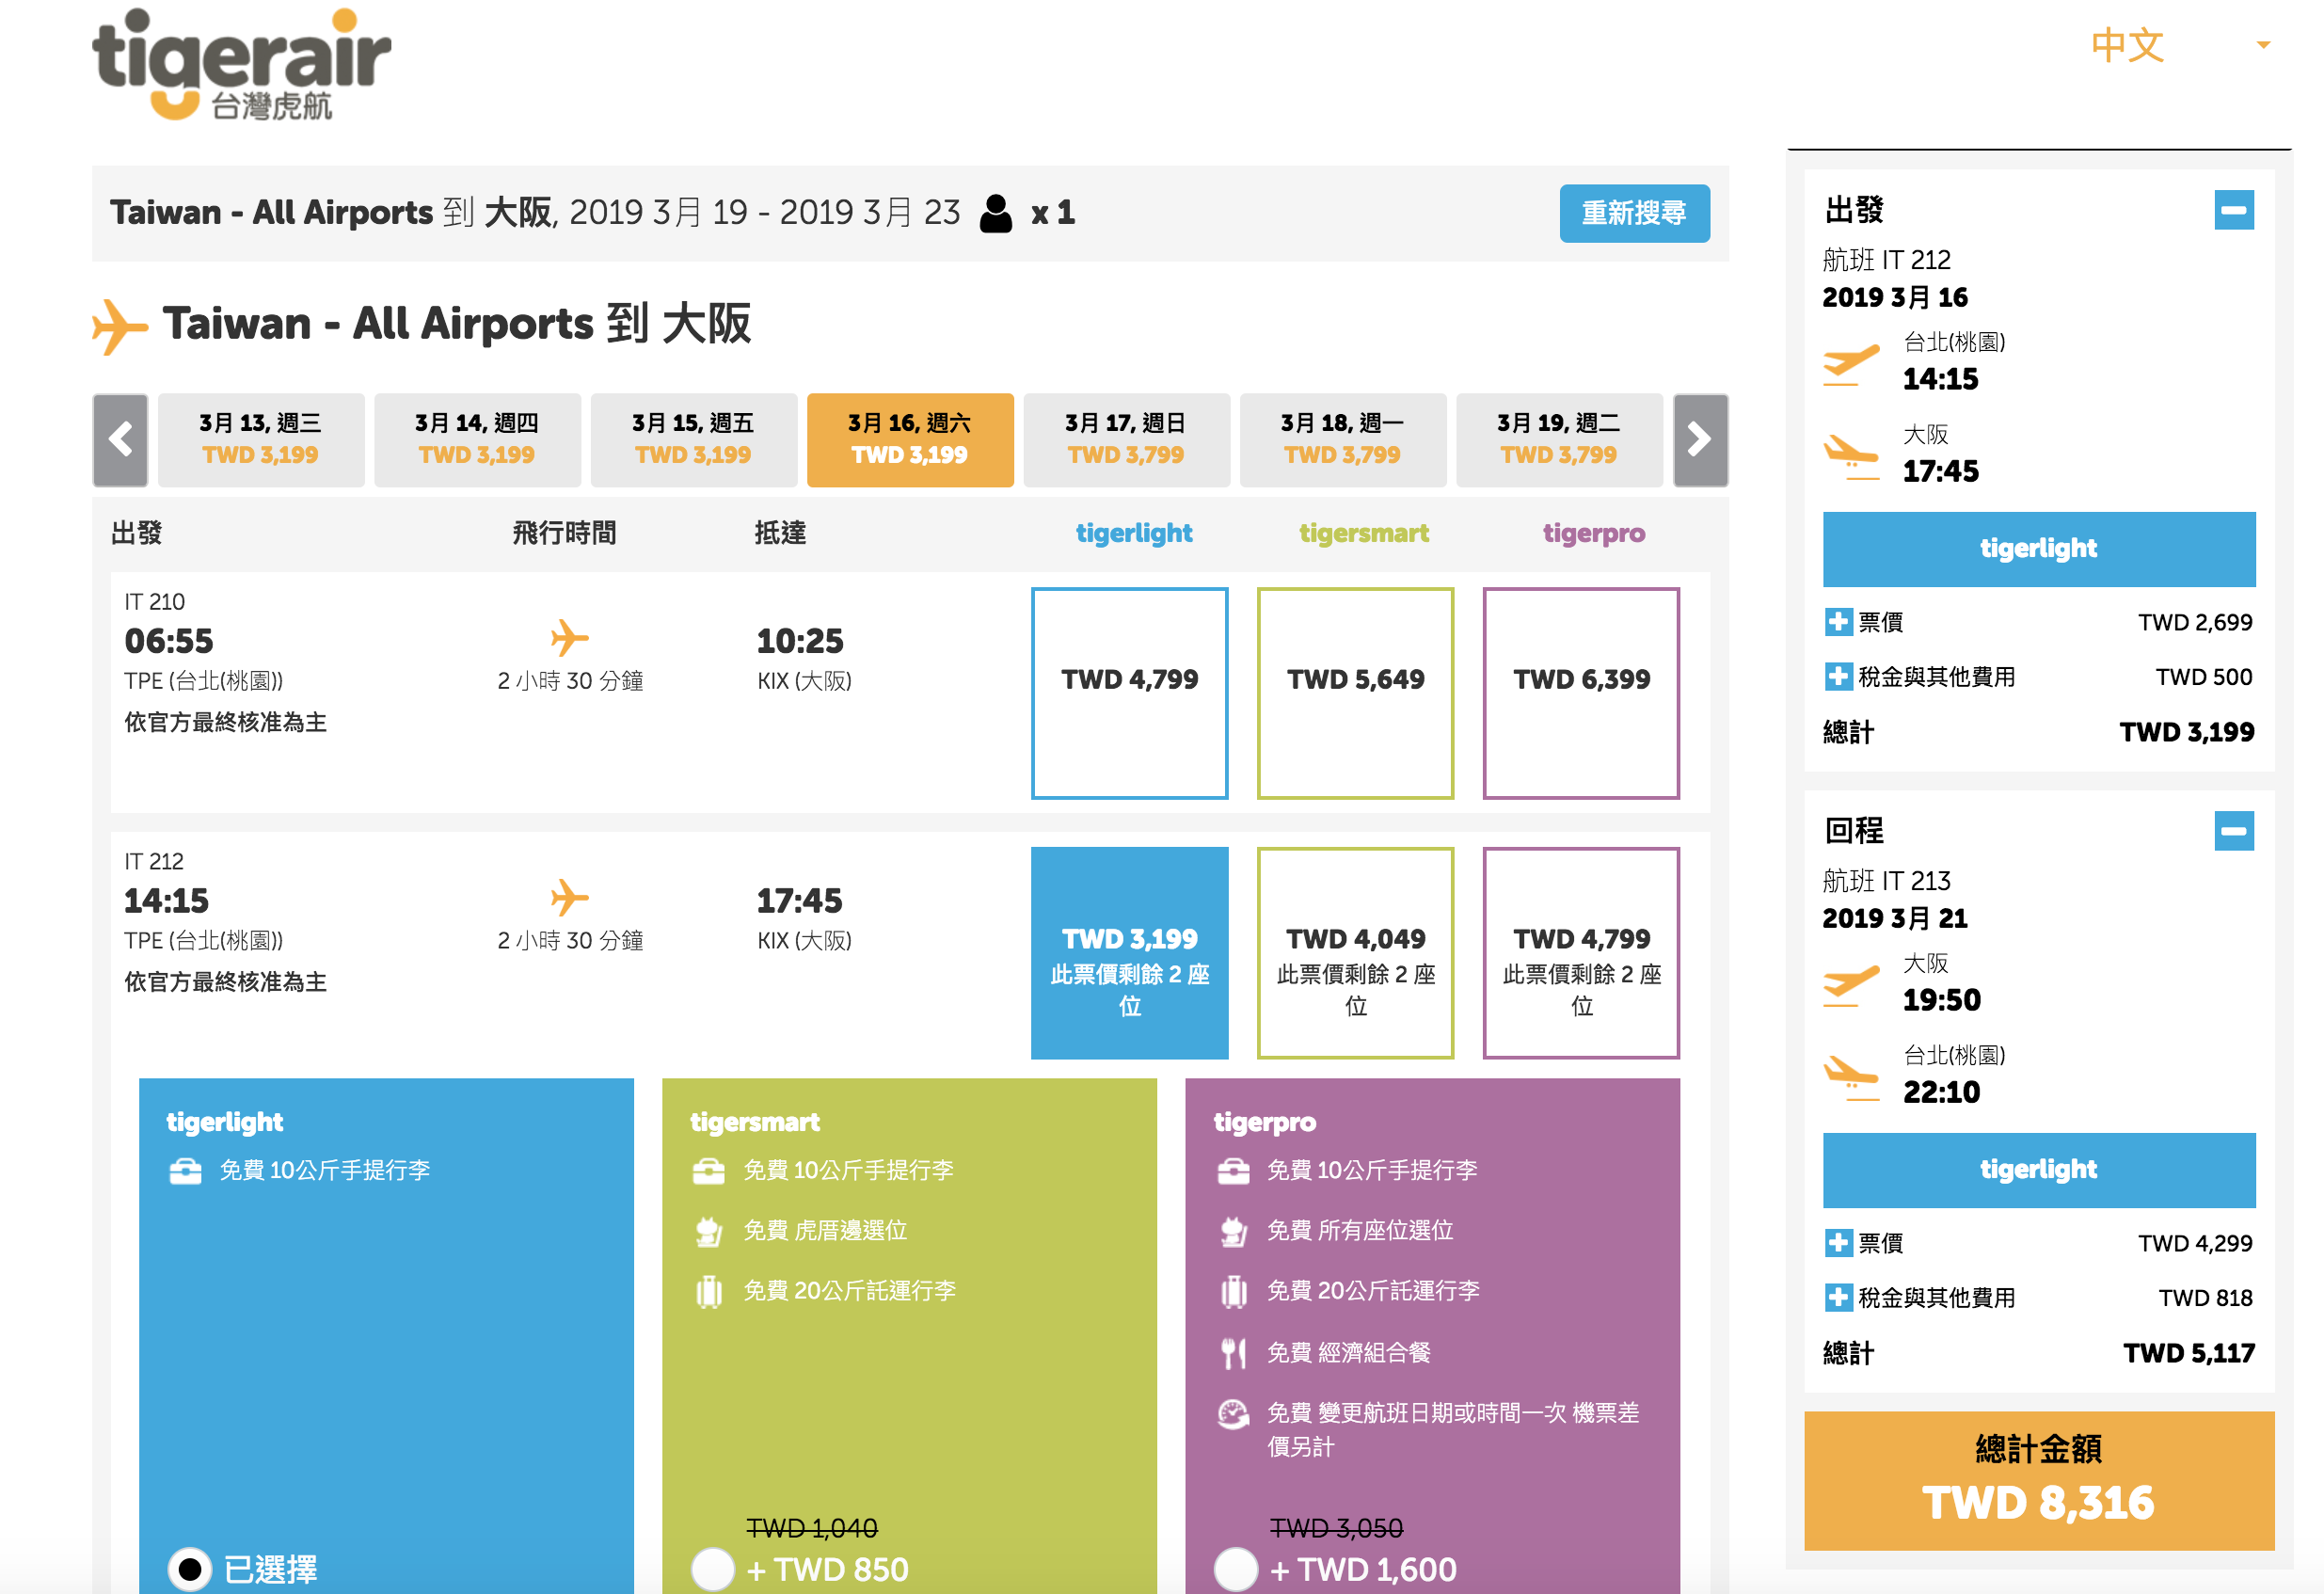
Task: Choose IT 212 tigerlight fare TWD 3,199
Action: pyautogui.click(x=1130, y=953)
